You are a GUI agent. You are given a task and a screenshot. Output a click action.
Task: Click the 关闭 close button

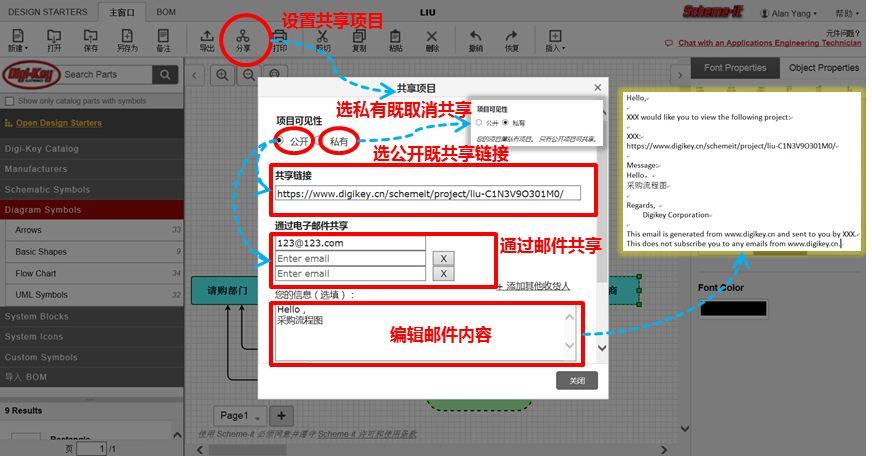point(577,380)
